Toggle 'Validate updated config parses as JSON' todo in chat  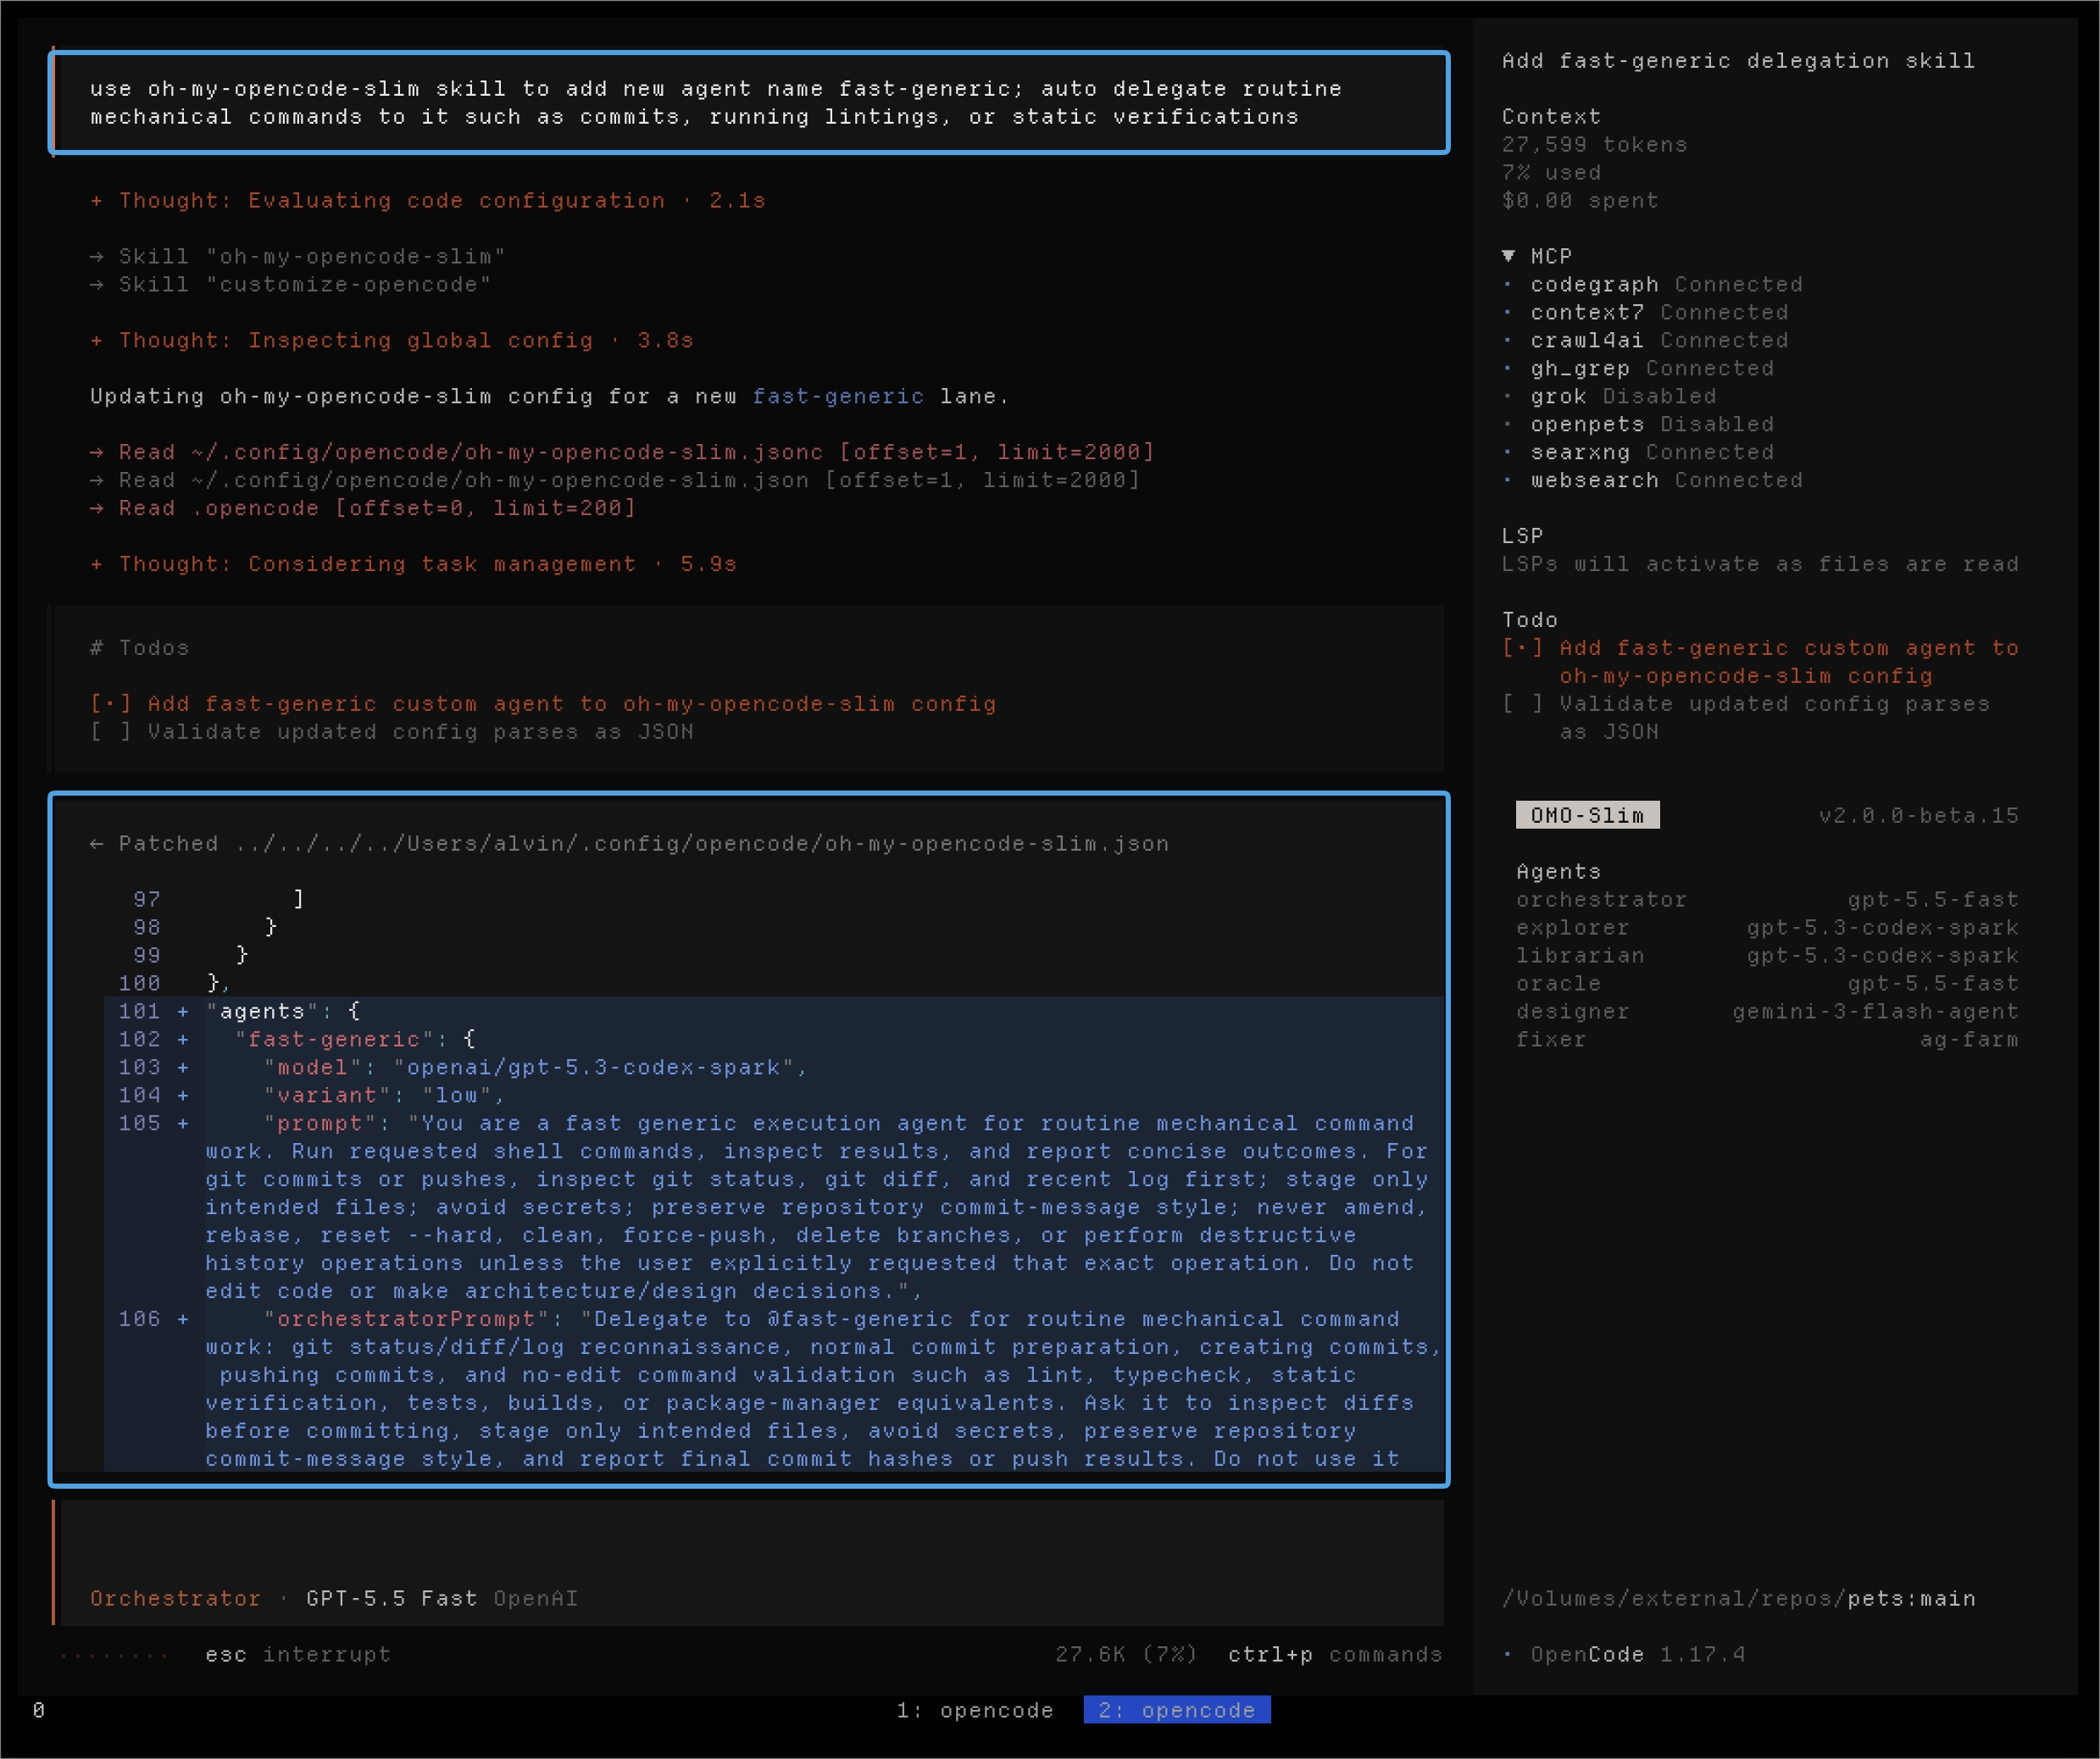tap(392, 732)
